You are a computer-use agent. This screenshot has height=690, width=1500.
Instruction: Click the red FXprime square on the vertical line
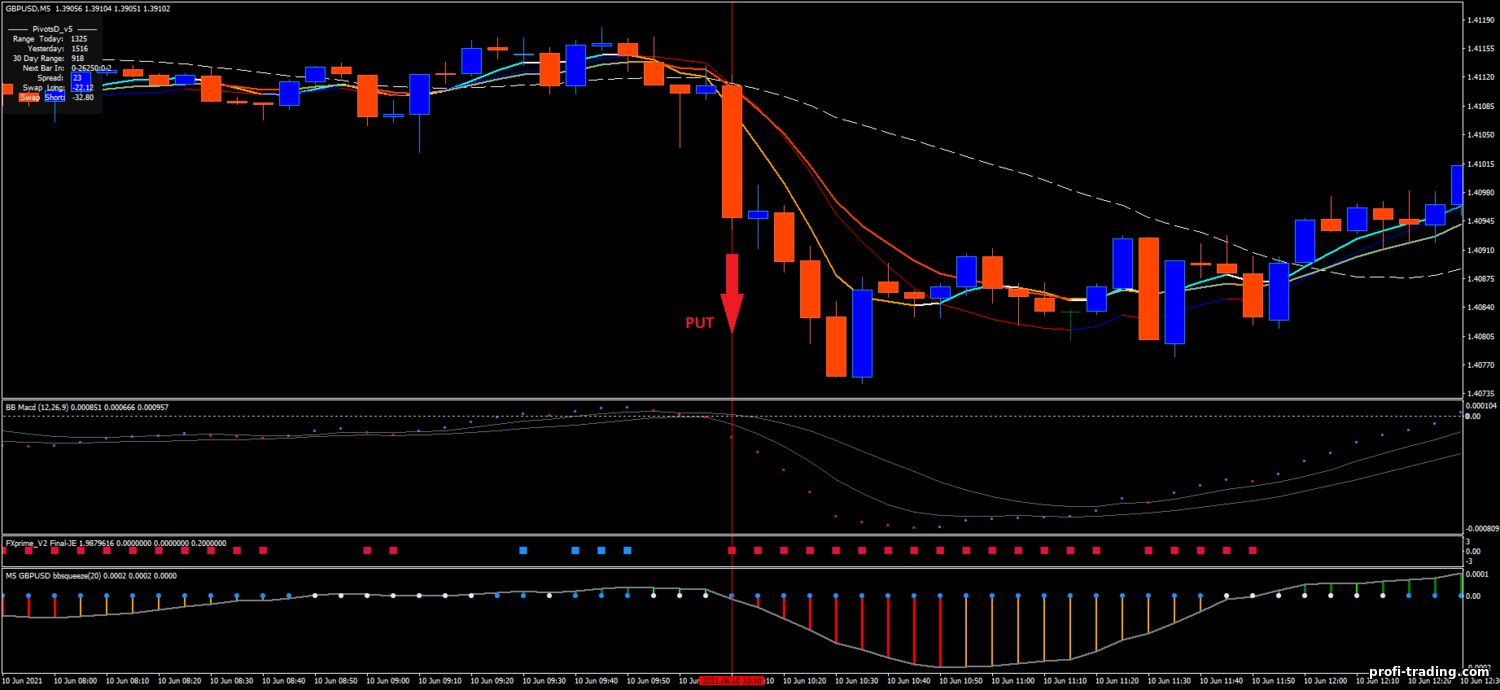pyautogui.click(x=732, y=550)
